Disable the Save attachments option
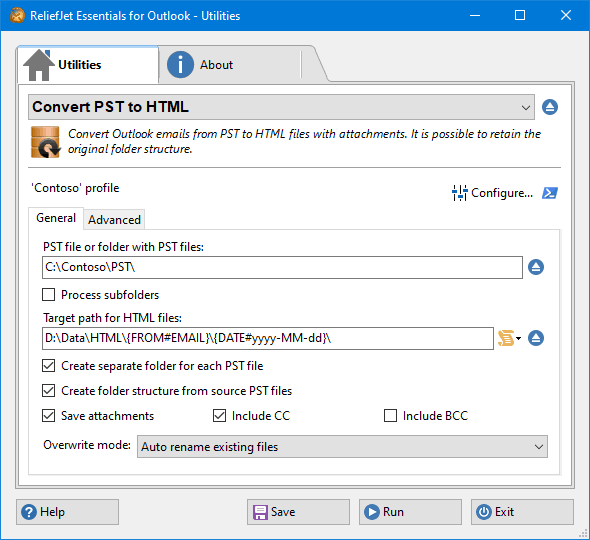This screenshot has height=540, width=590. 49,416
